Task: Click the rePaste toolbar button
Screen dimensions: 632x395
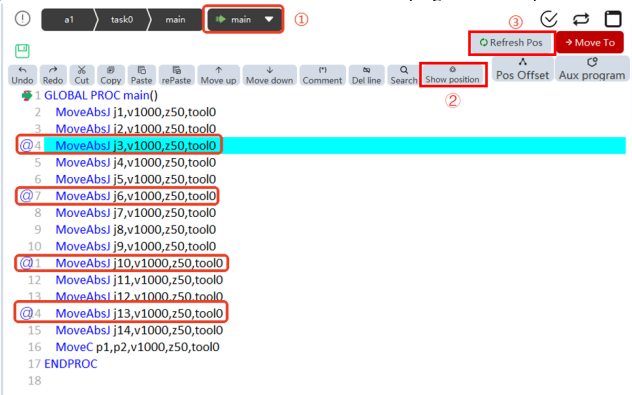Action: (x=176, y=75)
